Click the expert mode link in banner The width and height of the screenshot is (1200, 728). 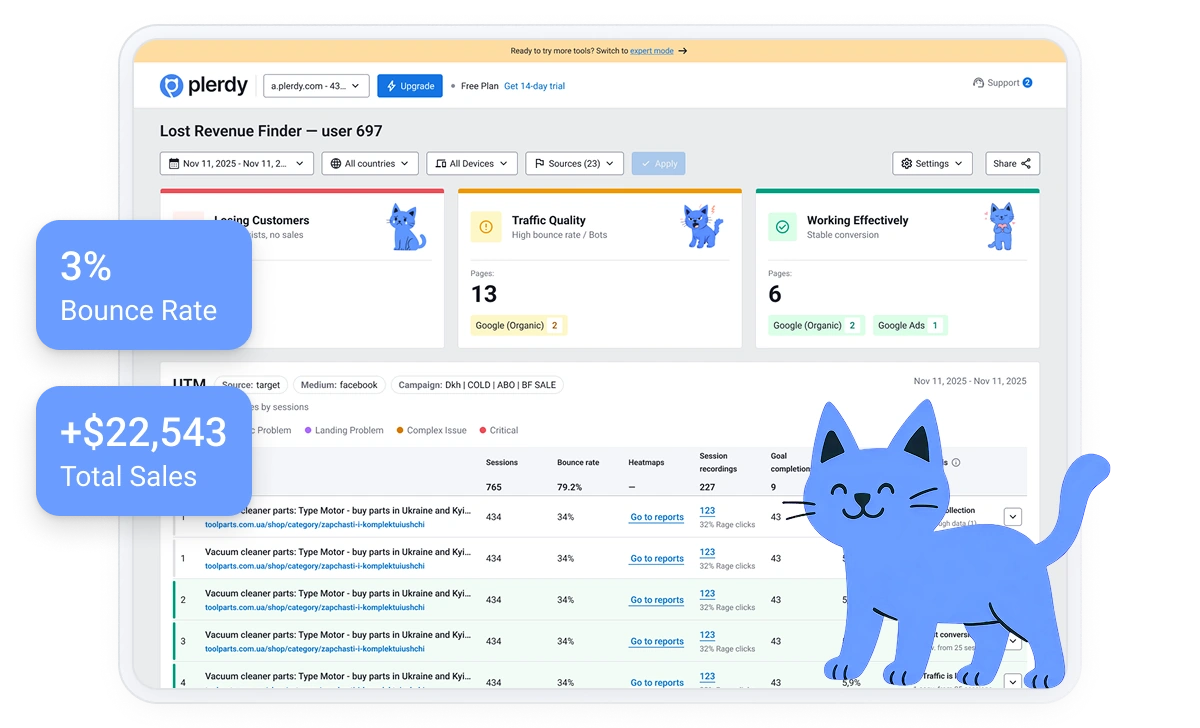651,51
